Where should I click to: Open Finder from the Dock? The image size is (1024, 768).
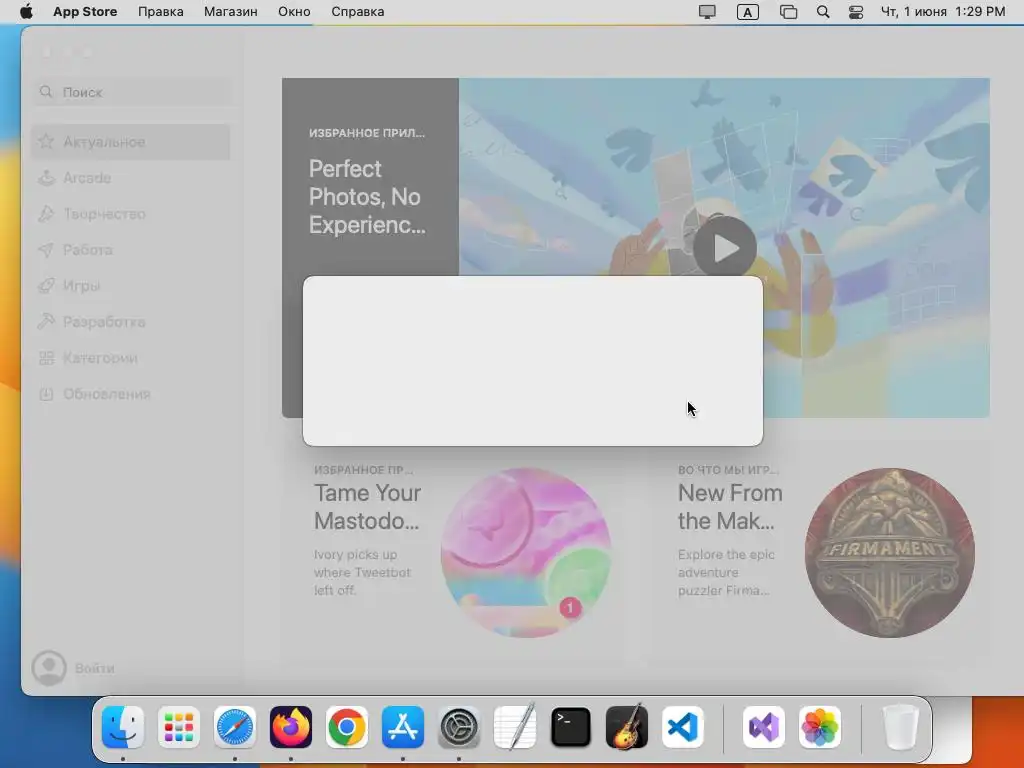click(123, 727)
